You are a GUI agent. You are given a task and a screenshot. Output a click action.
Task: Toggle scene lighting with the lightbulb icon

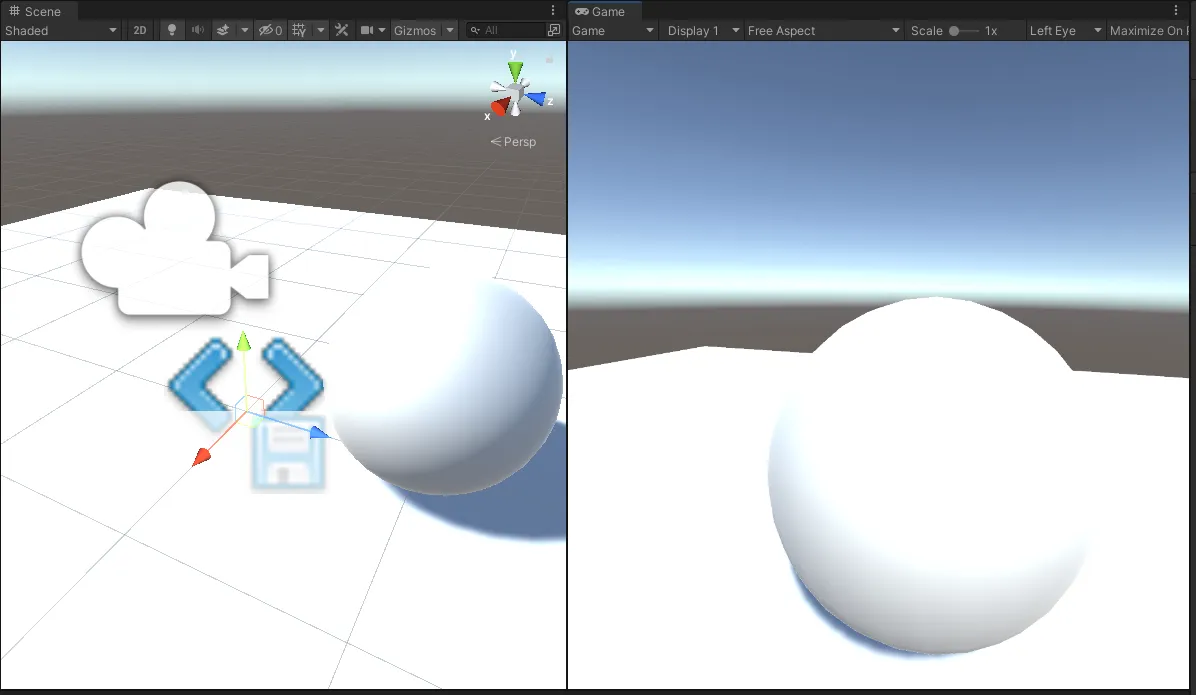(171, 30)
